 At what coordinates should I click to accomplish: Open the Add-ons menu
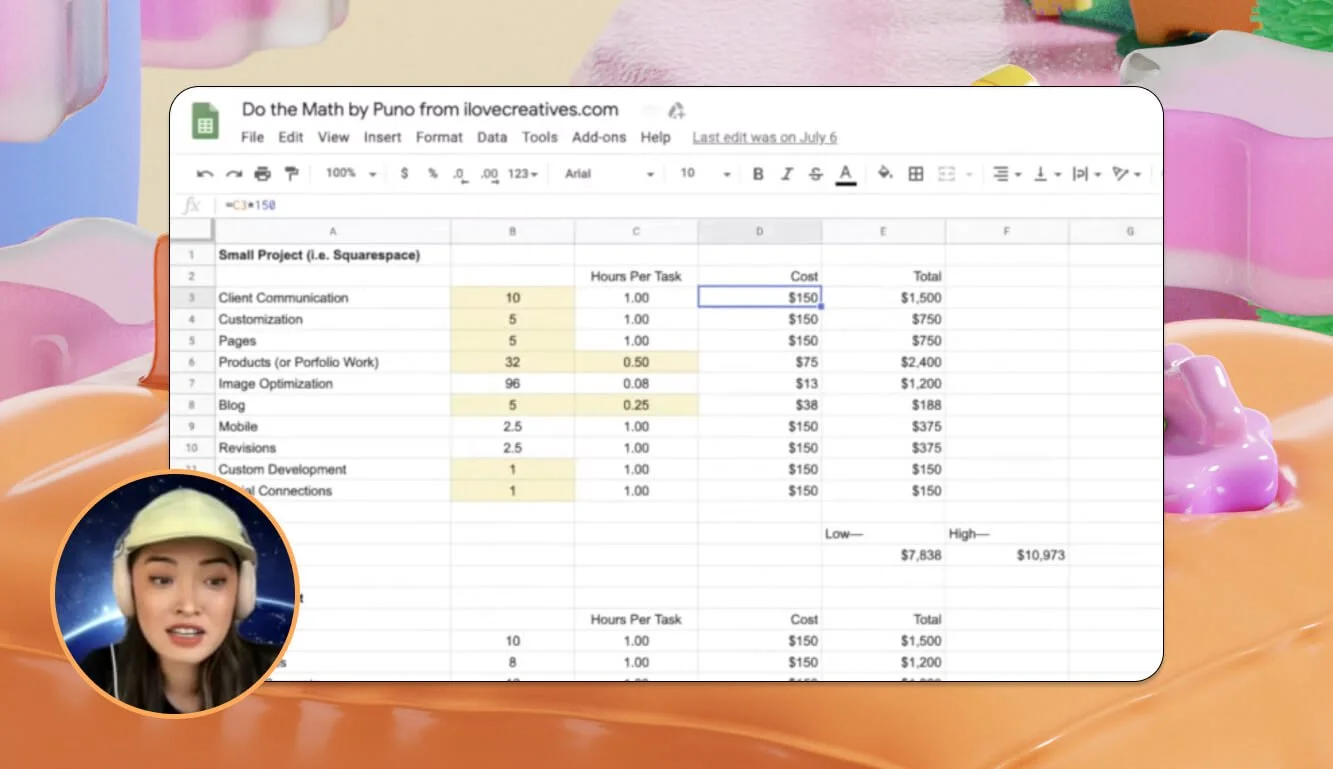pyautogui.click(x=599, y=138)
